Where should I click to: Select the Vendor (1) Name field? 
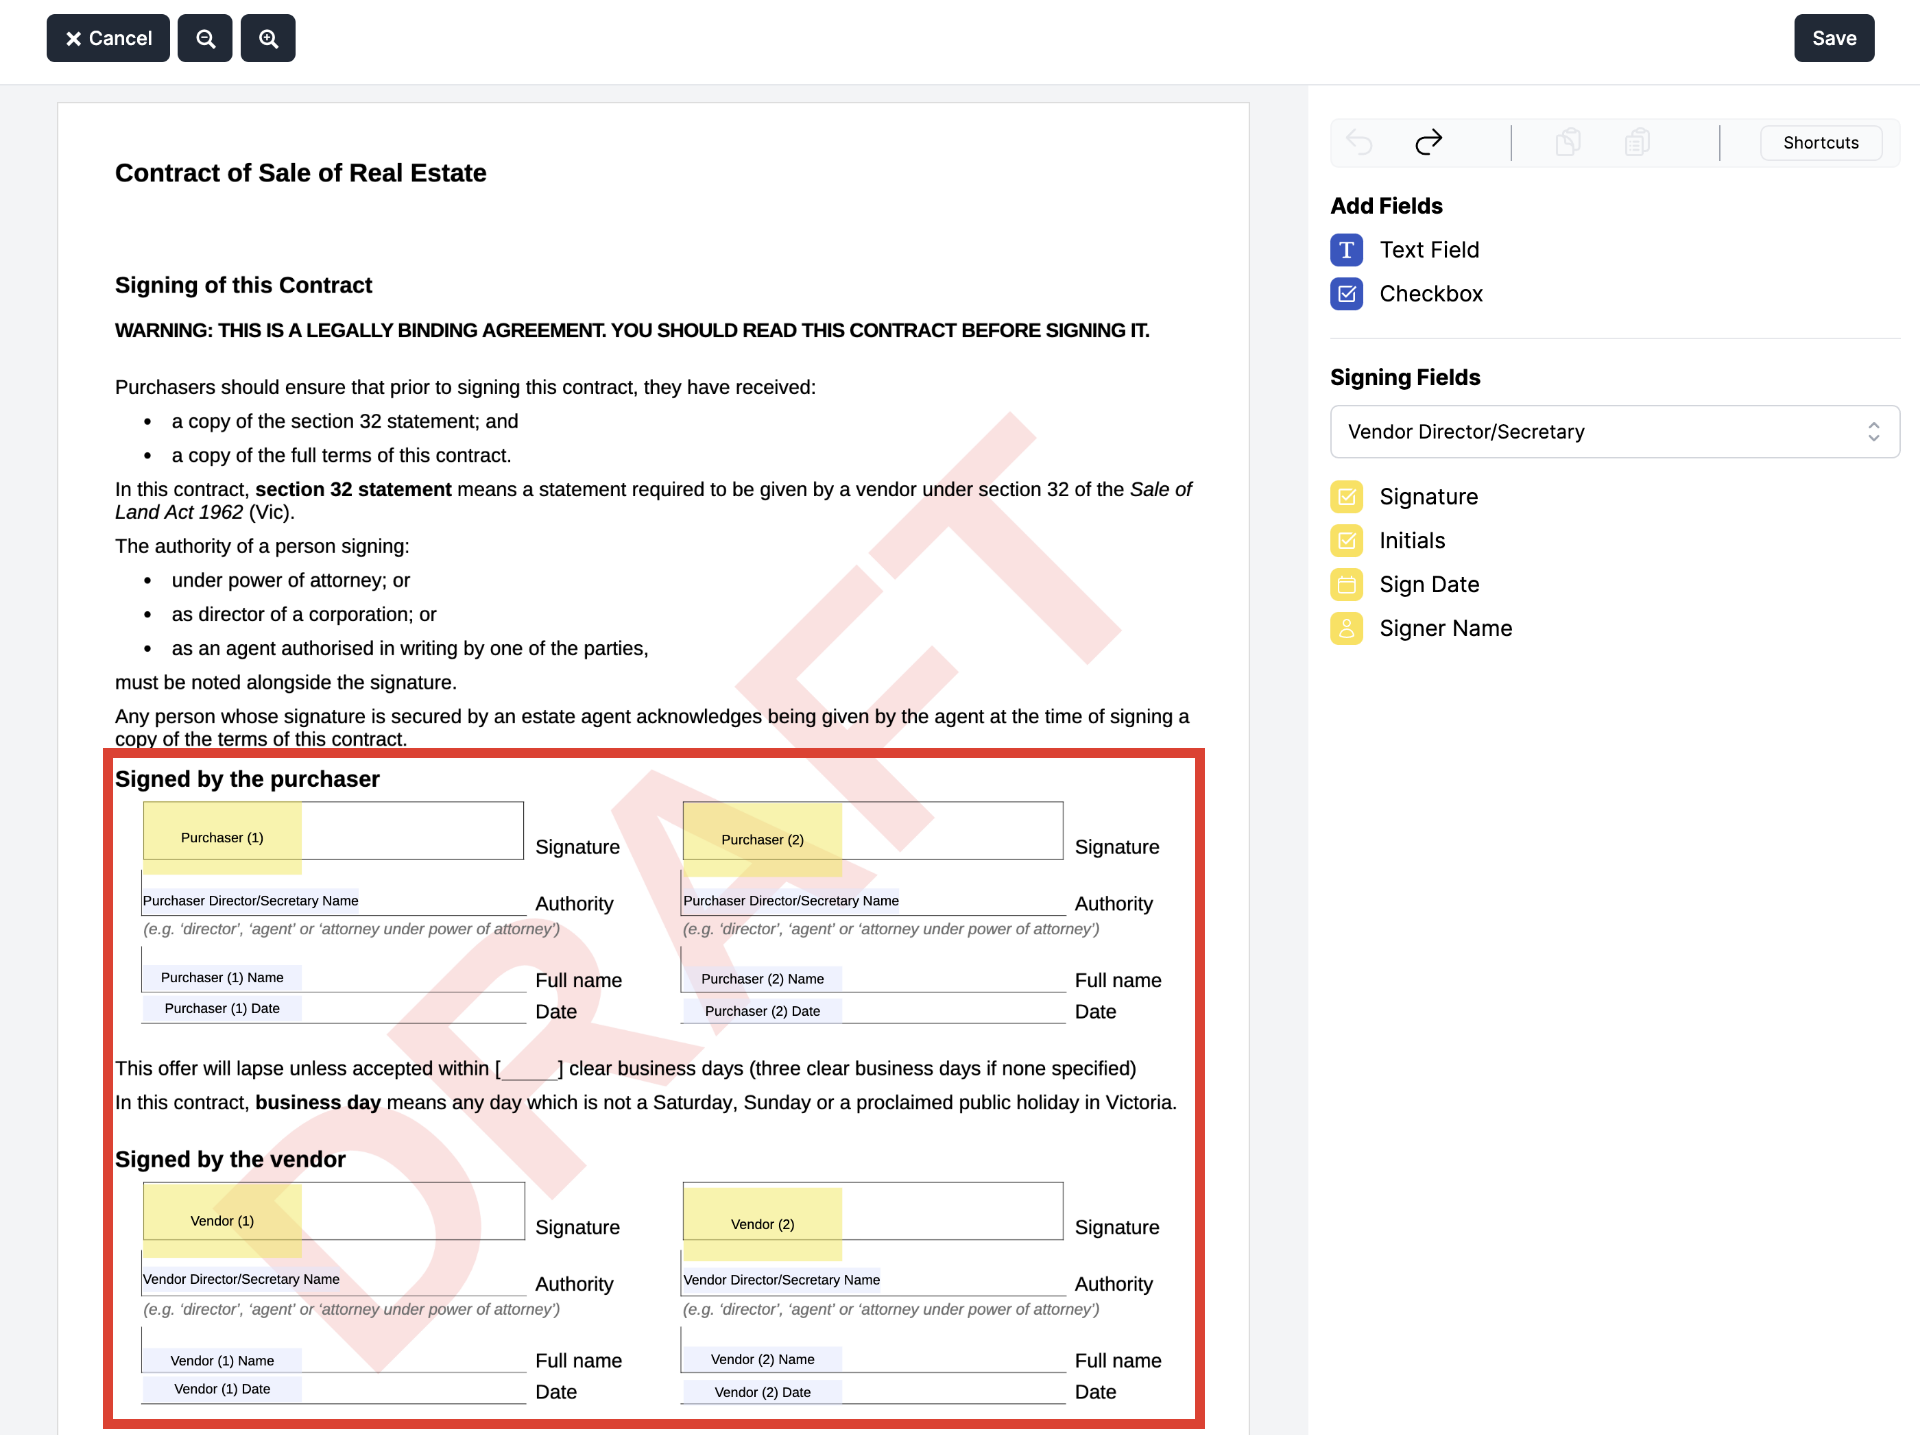pyautogui.click(x=222, y=1360)
